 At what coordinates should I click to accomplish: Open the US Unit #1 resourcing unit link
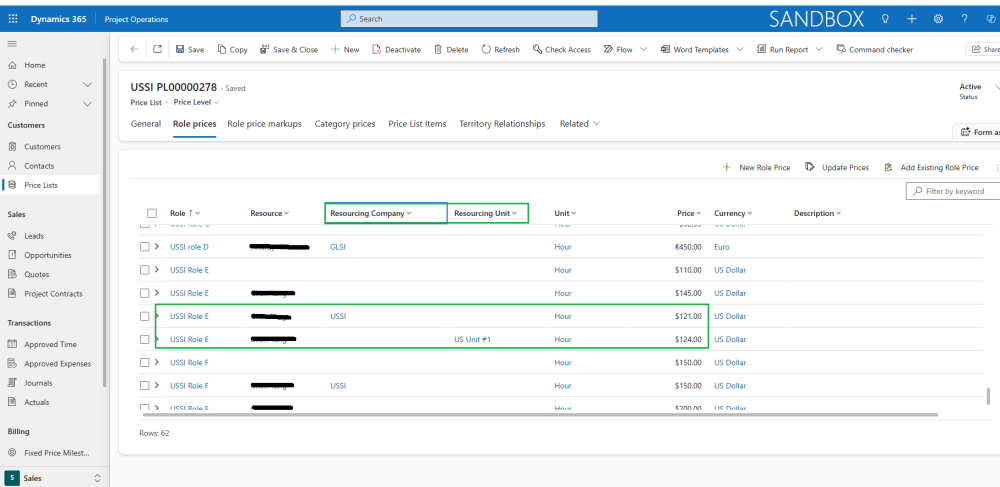point(472,340)
